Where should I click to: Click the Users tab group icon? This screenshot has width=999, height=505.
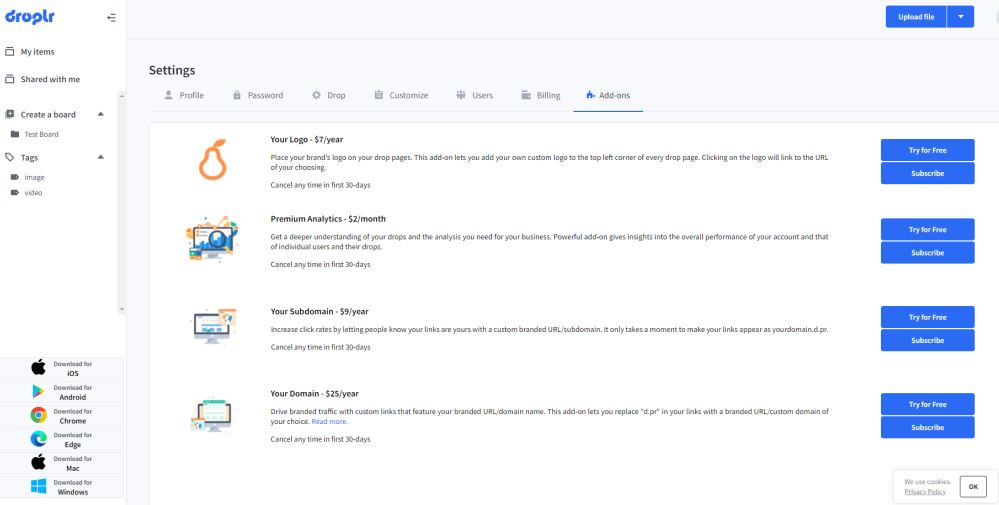[461, 95]
